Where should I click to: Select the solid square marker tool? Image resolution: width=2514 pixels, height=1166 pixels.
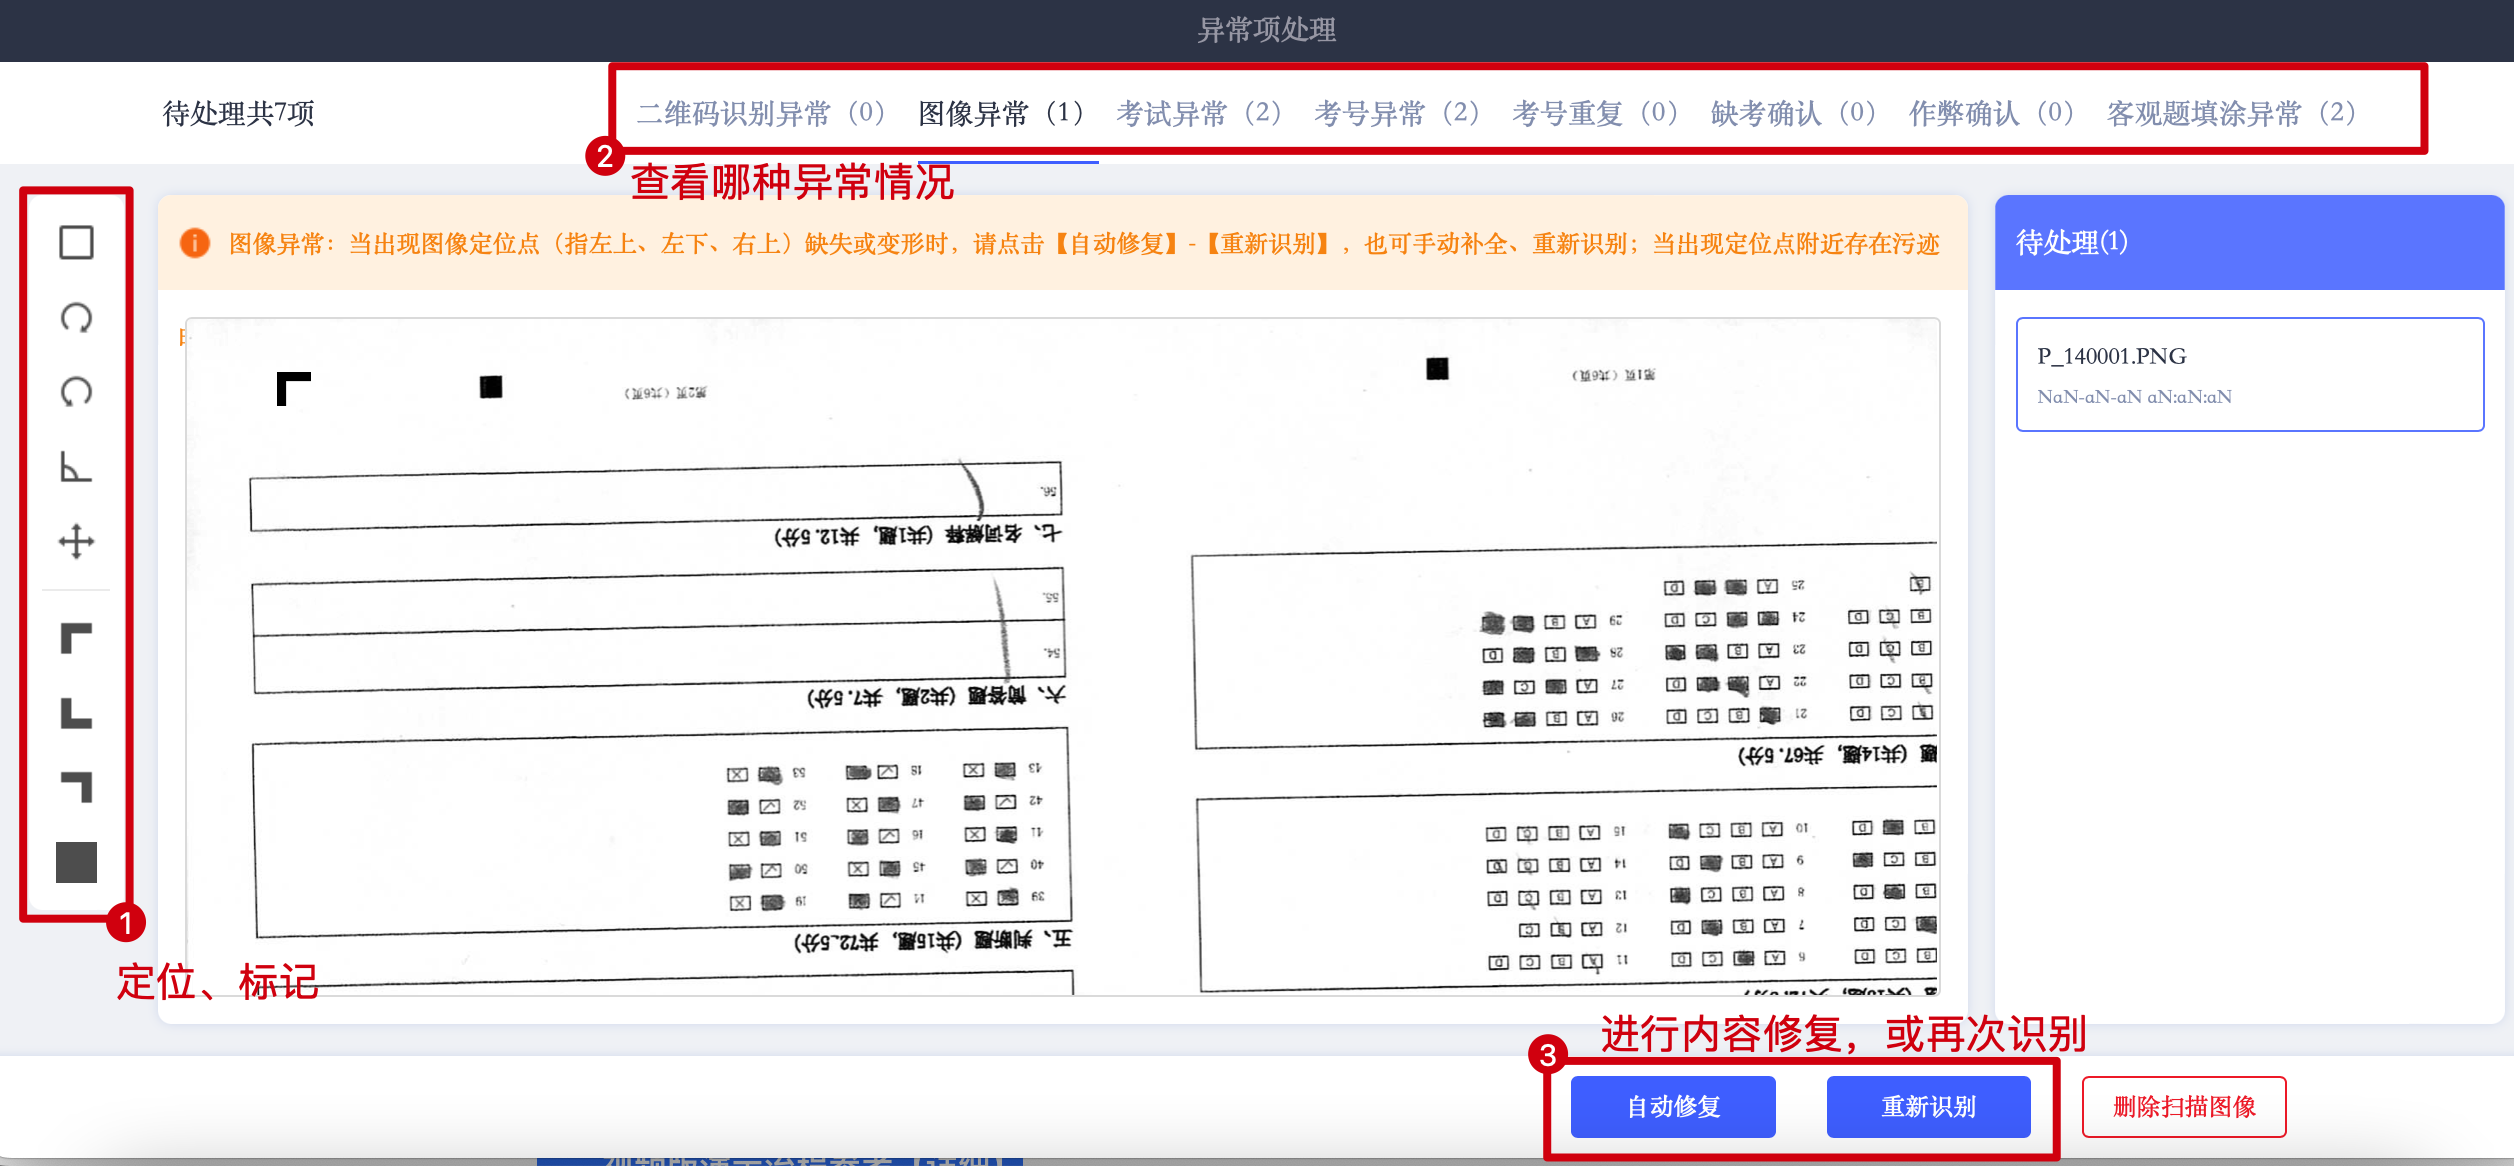76,862
